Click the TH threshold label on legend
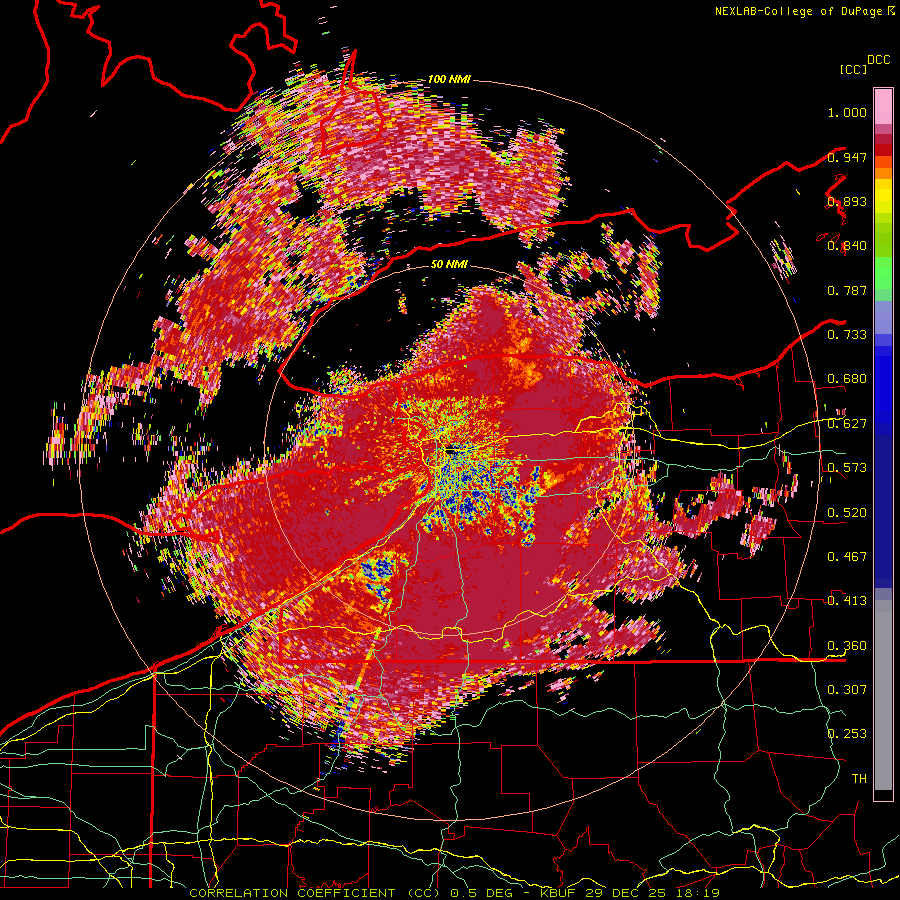 (859, 778)
